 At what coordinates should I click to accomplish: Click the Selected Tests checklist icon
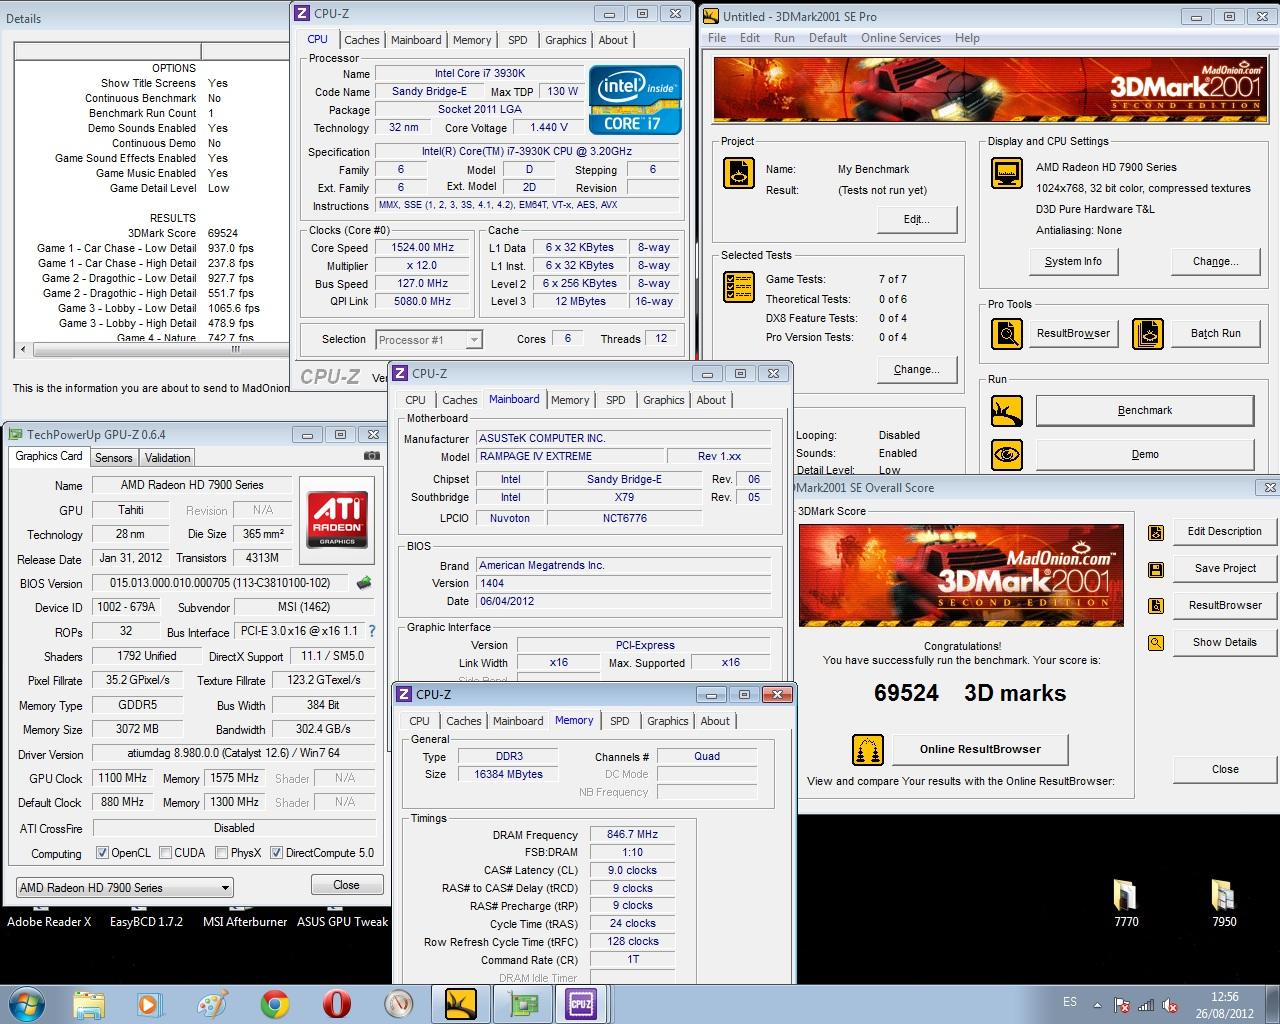pos(739,286)
